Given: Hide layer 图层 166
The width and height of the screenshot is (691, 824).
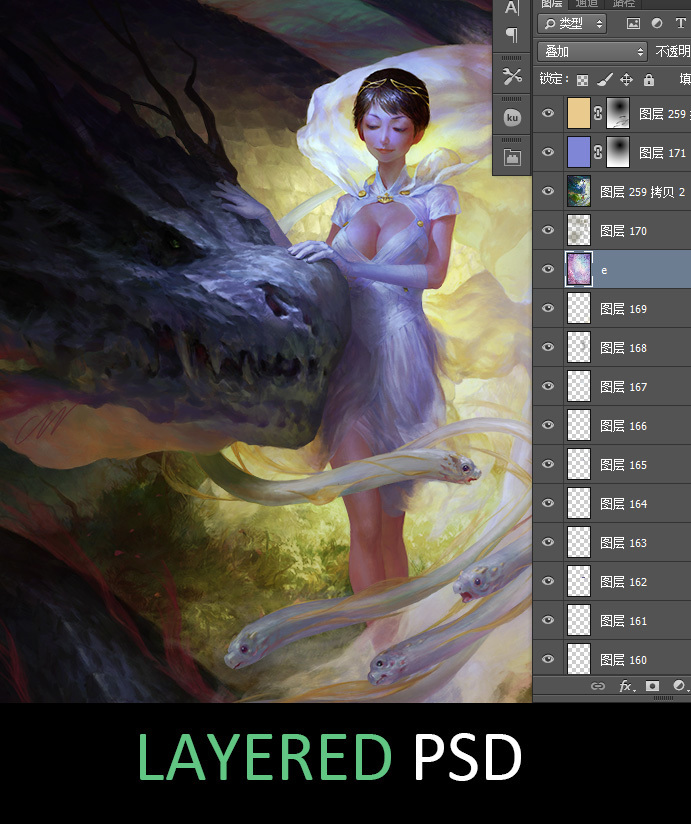Looking at the screenshot, I should coord(548,425).
